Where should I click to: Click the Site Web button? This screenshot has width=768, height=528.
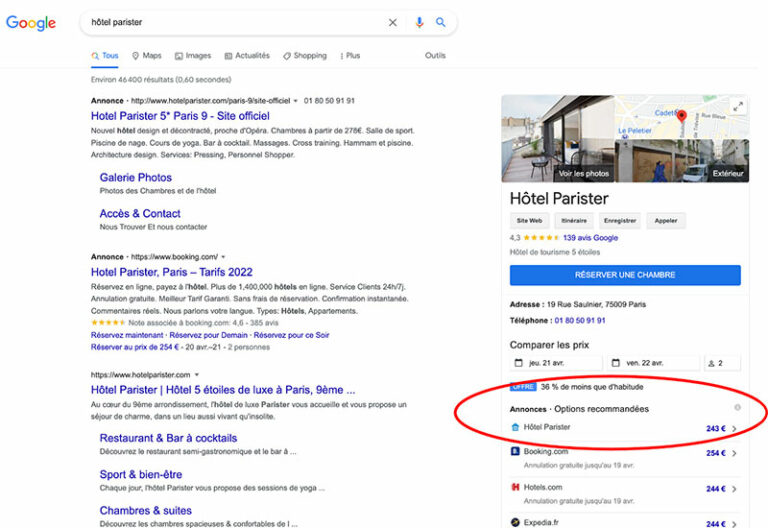pos(529,220)
